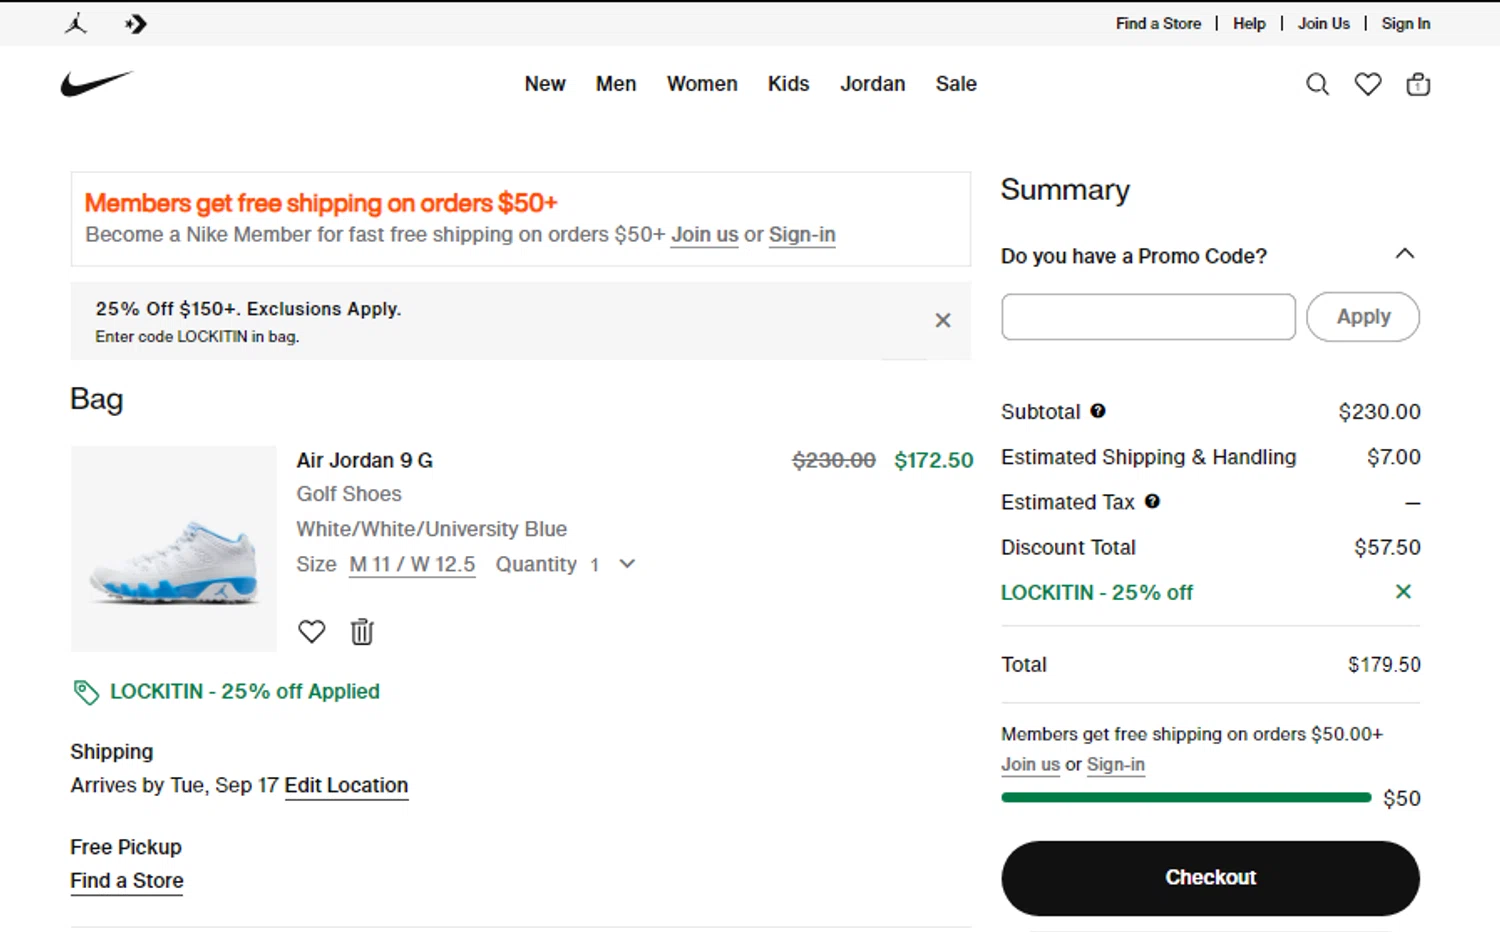Open the shopping bag icon

click(1418, 84)
